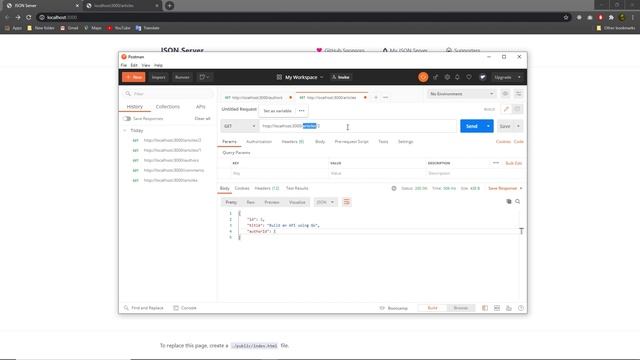Reload the Chrome page
The height and width of the screenshot is (360, 640).
point(29,18)
